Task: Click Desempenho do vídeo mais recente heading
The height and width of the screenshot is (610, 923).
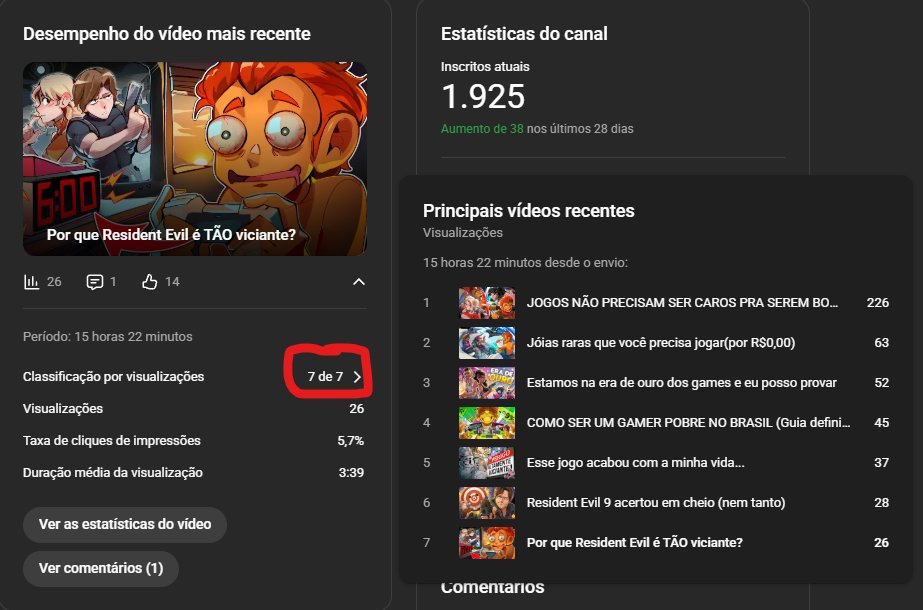Action: (167, 34)
